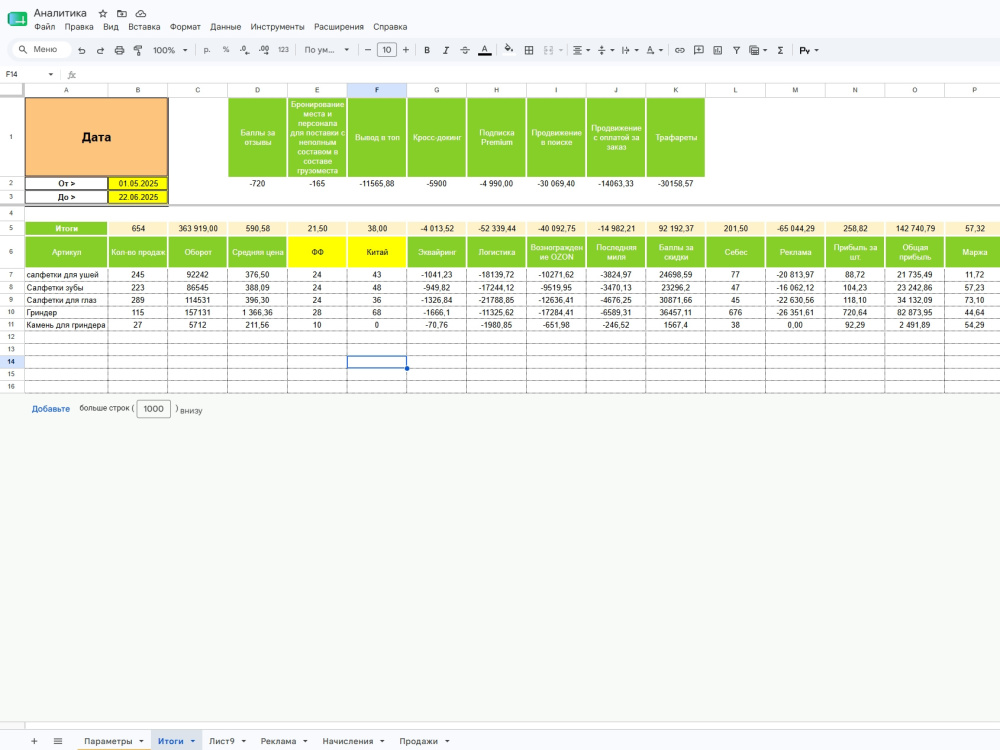Click the Create filter funnel icon
This screenshot has height=750, width=1000.
(x=736, y=50)
